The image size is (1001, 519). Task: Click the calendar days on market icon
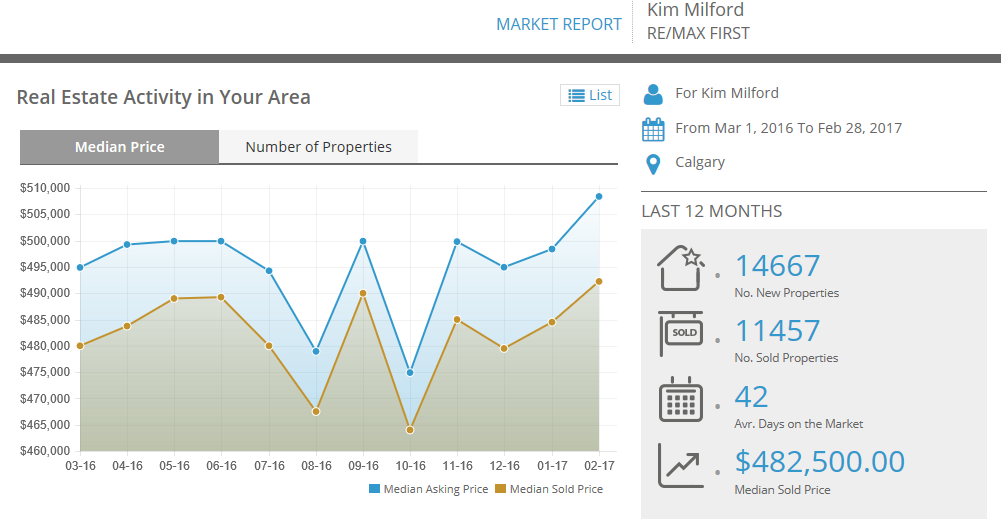pos(681,399)
